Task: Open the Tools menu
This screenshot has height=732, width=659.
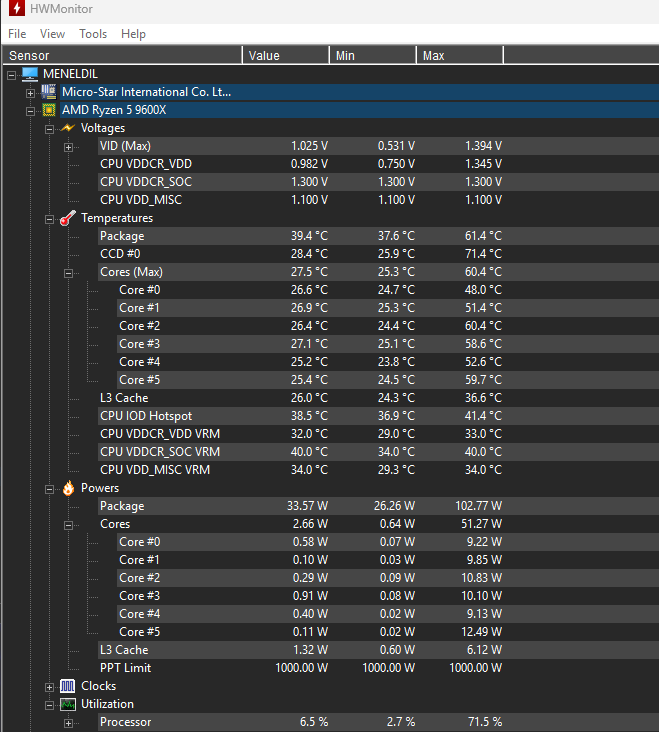Action: click(93, 34)
